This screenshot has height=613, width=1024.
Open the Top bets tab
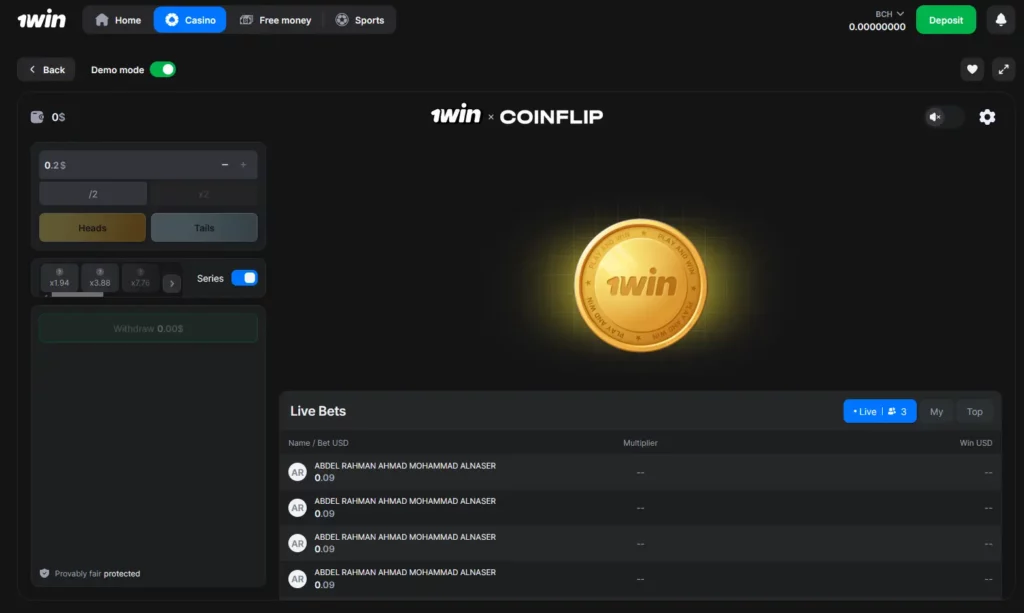click(975, 411)
